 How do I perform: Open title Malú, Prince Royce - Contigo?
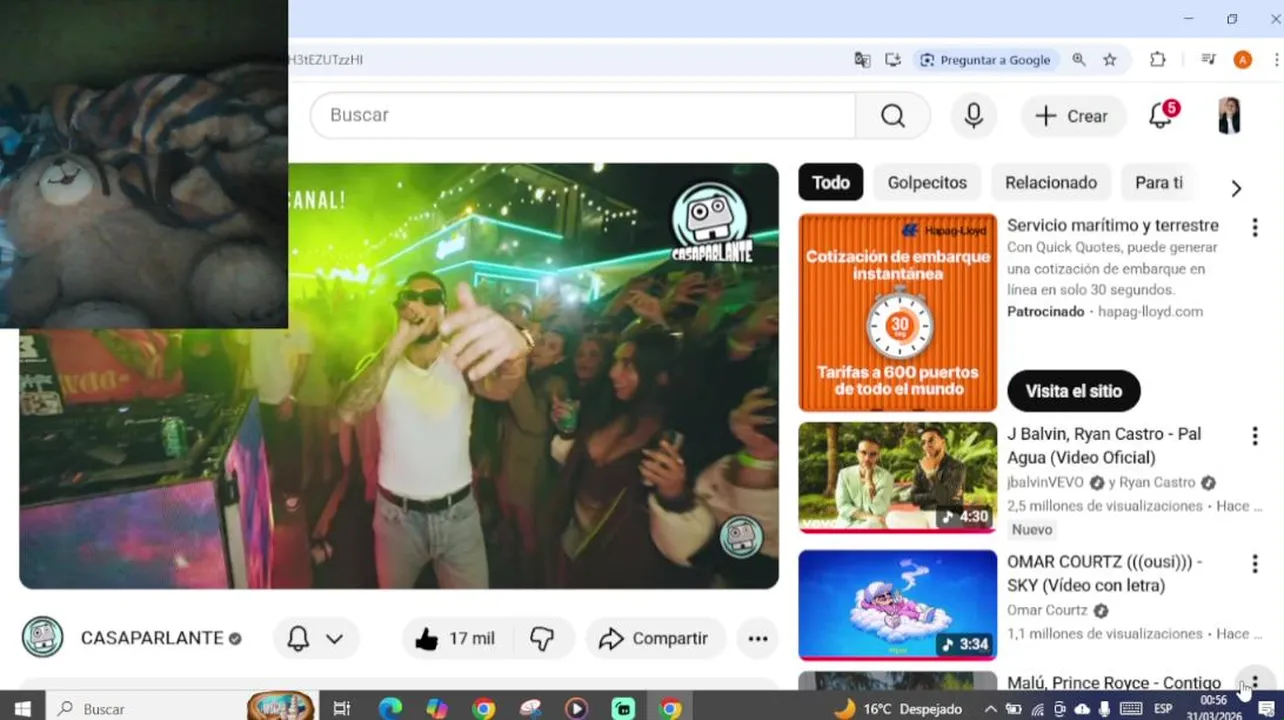tap(1114, 682)
